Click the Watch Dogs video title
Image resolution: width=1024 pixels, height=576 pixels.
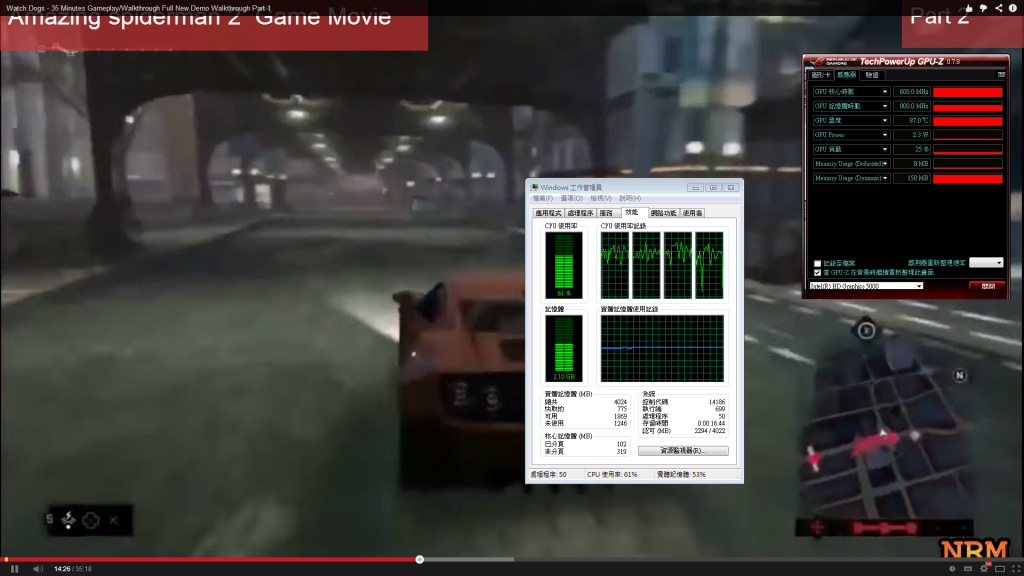138,8
